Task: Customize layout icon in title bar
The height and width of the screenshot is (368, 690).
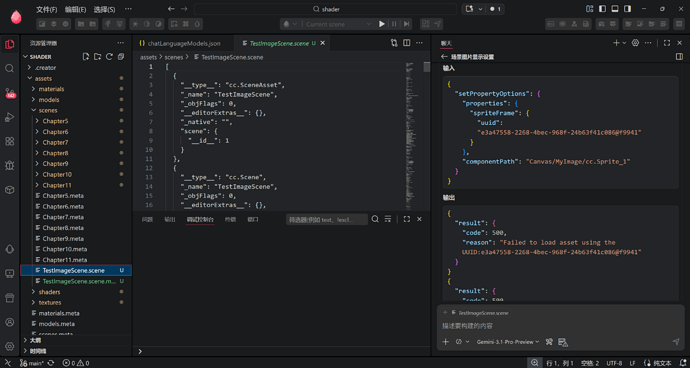Action: point(590,9)
